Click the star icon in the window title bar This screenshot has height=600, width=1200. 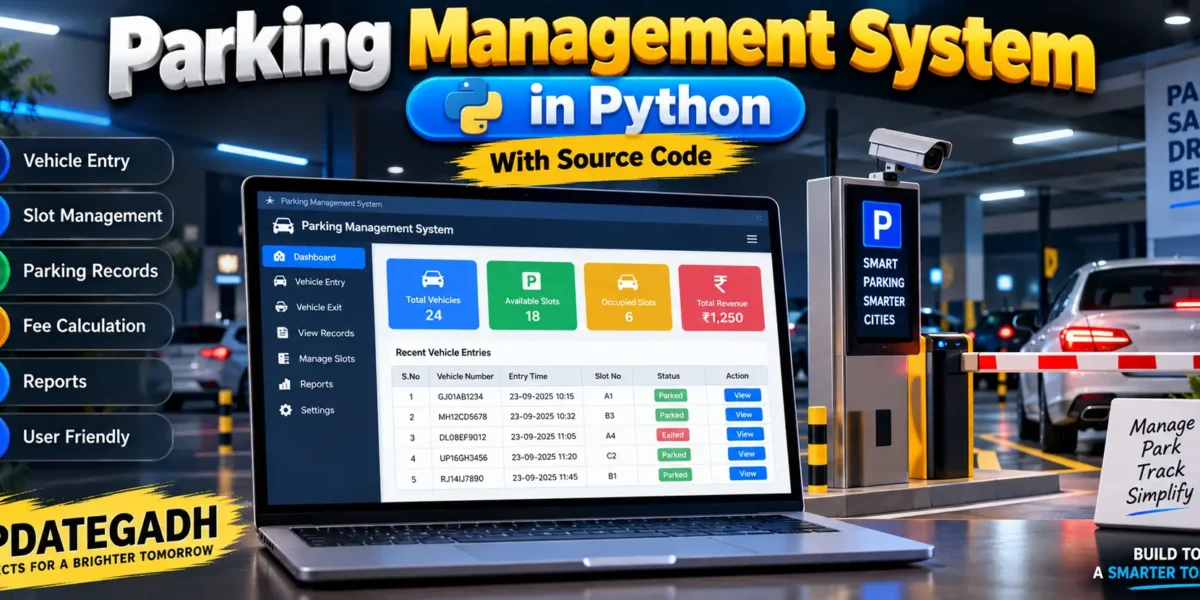(x=268, y=201)
